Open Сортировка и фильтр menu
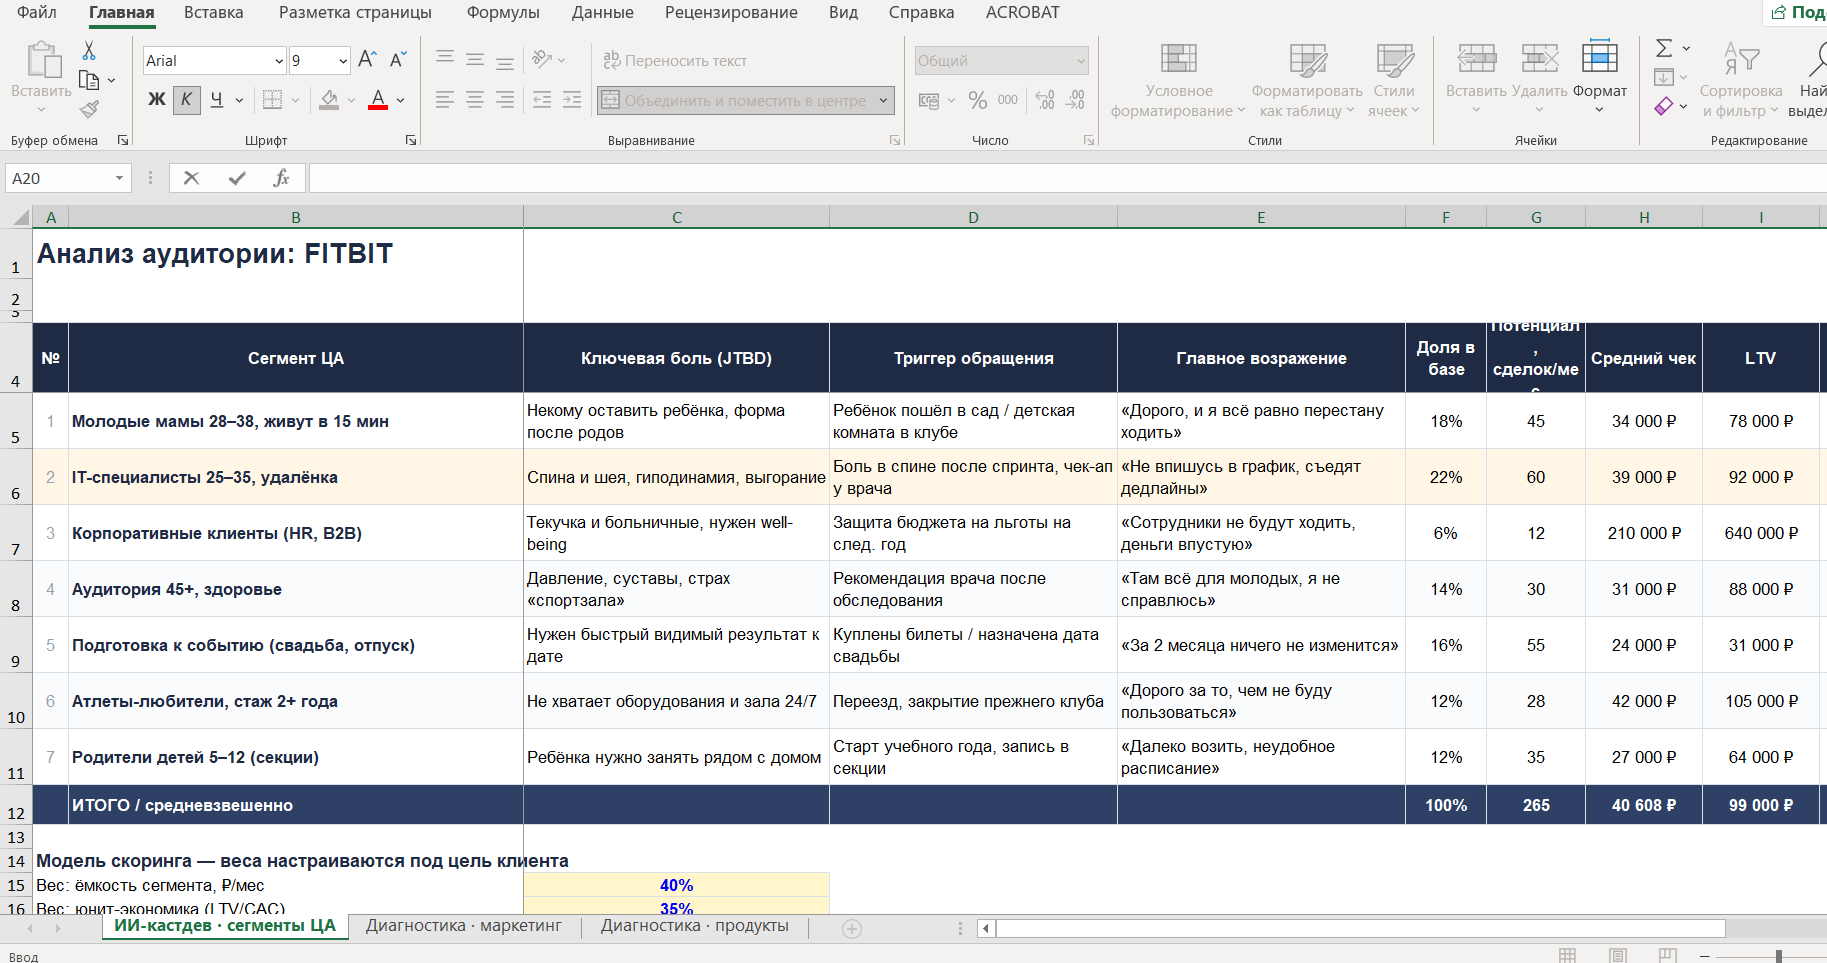Image resolution: width=1827 pixels, height=963 pixels. pos(1741,80)
